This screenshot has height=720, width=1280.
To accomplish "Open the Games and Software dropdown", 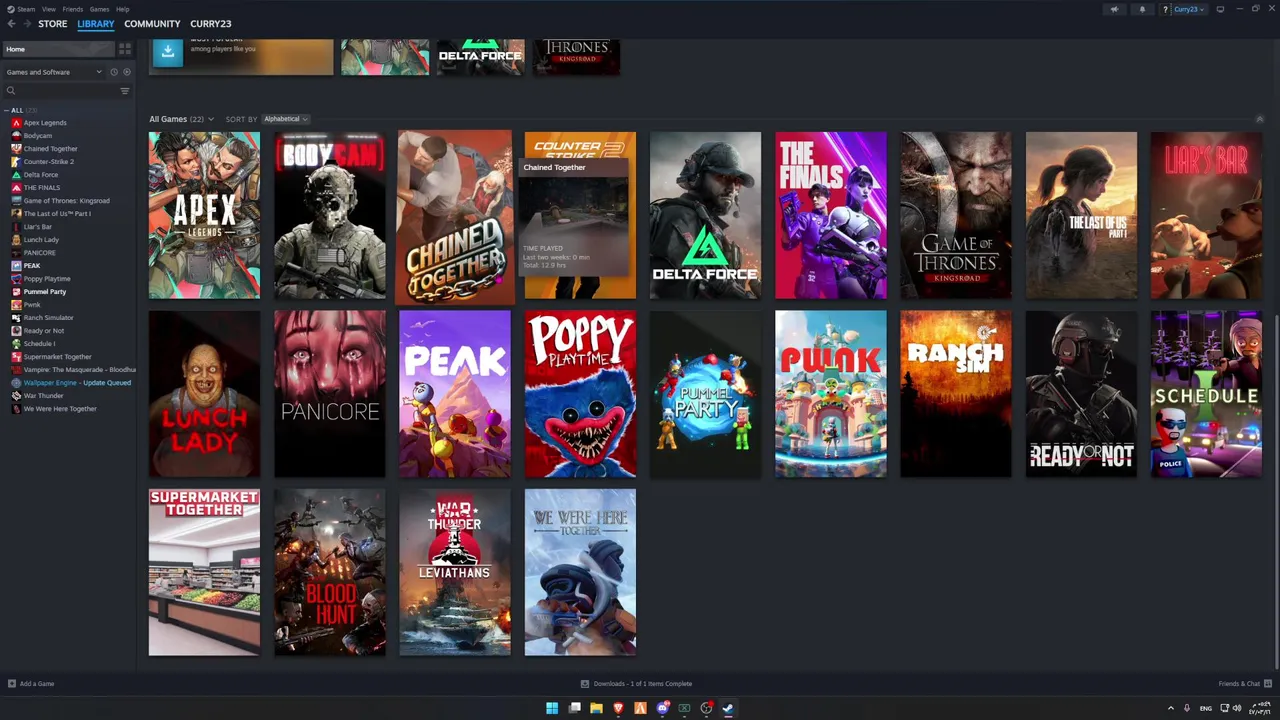I will coord(53,72).
